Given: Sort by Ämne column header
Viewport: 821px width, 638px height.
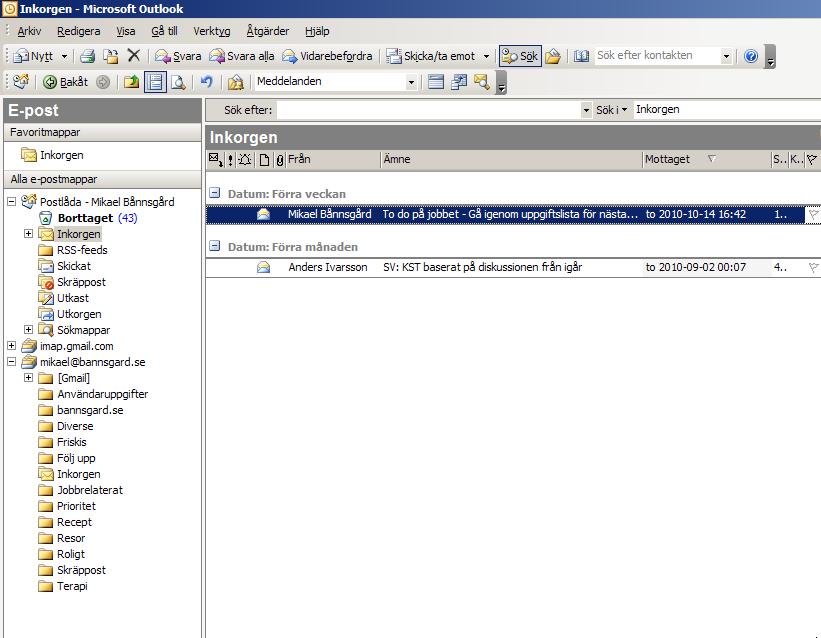Looking at the screenshot, I should tap(511, 159).
